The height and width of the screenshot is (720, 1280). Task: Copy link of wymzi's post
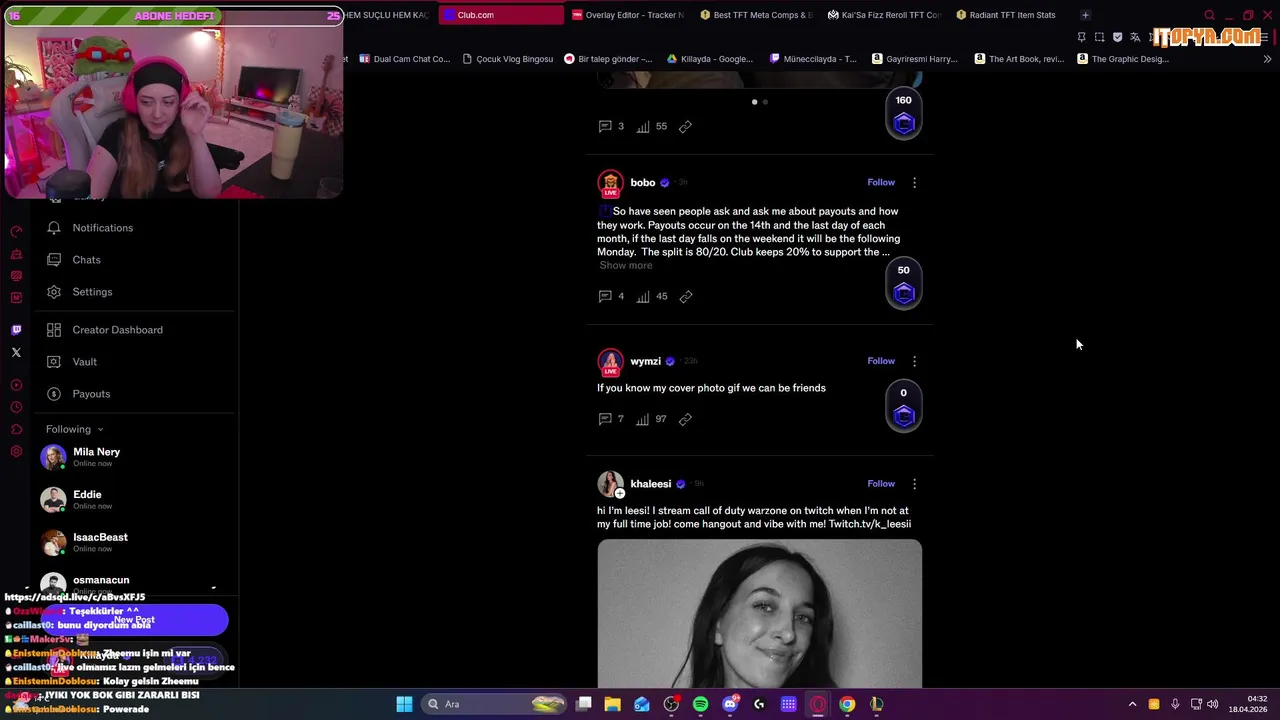(686, 419)
